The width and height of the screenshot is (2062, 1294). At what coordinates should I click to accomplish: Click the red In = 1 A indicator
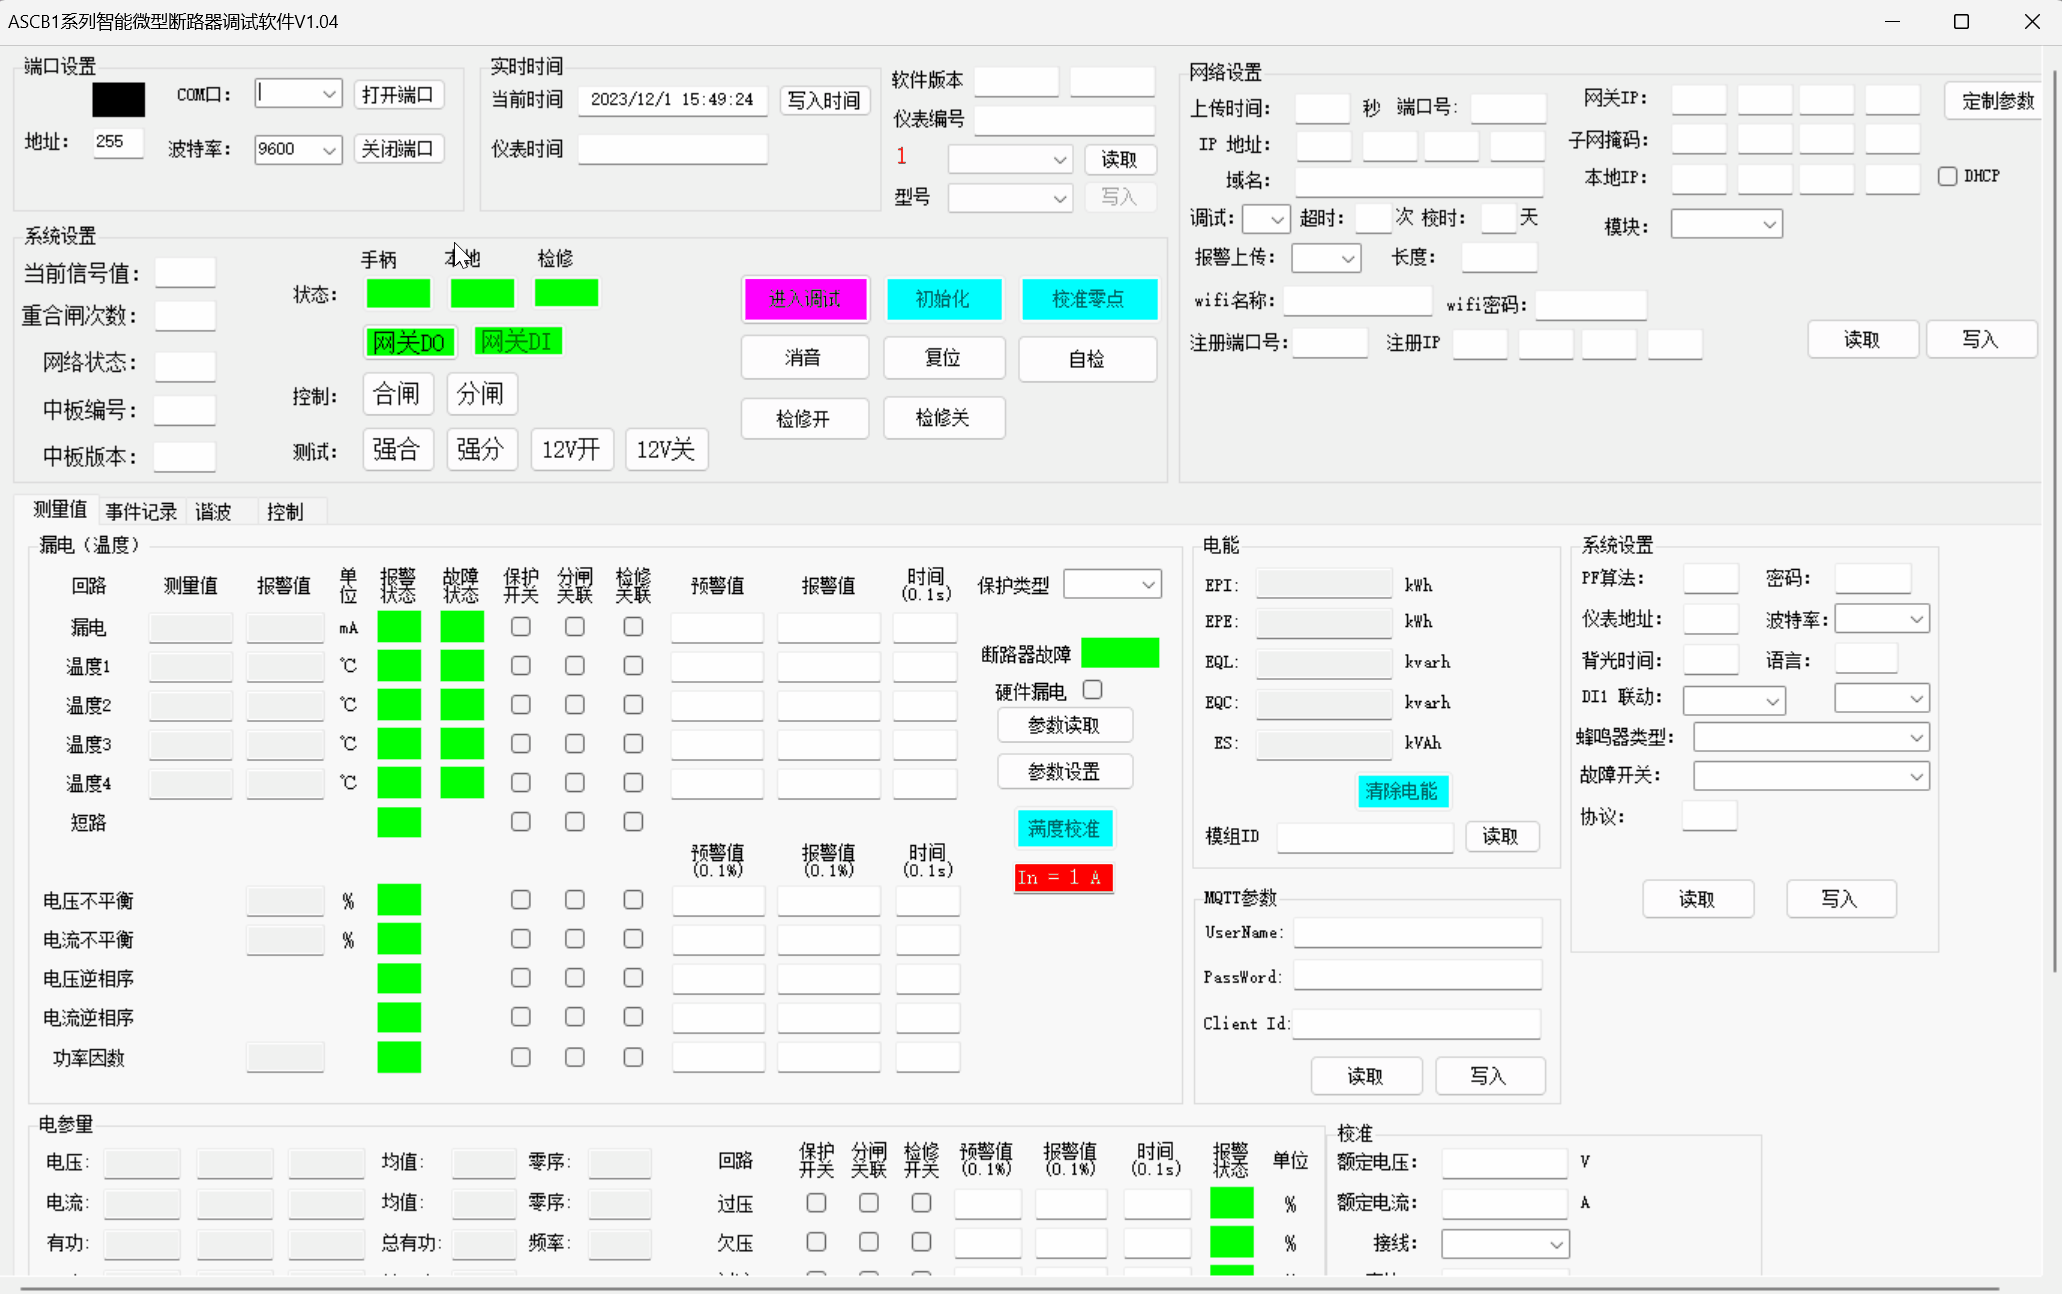pyautogui.click(x=1063, y=877)
